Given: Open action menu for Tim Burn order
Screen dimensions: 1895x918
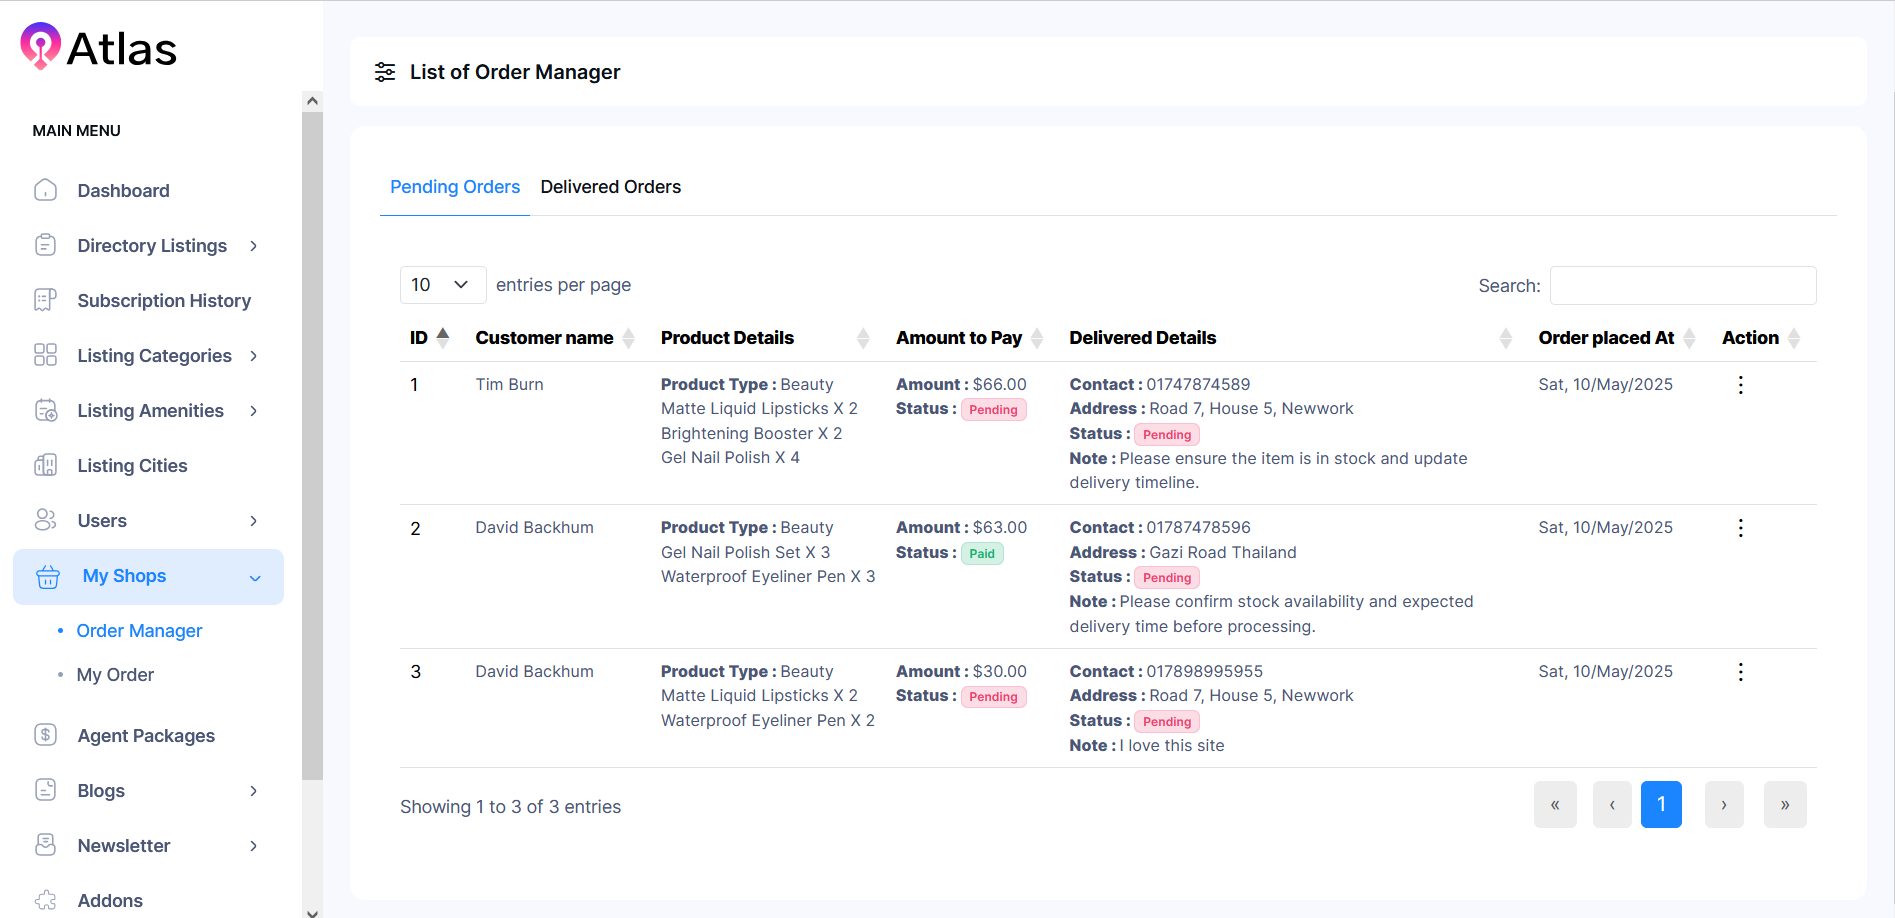Looking at the screenshot, I should pyautogui.click(x=1740, y=385).
